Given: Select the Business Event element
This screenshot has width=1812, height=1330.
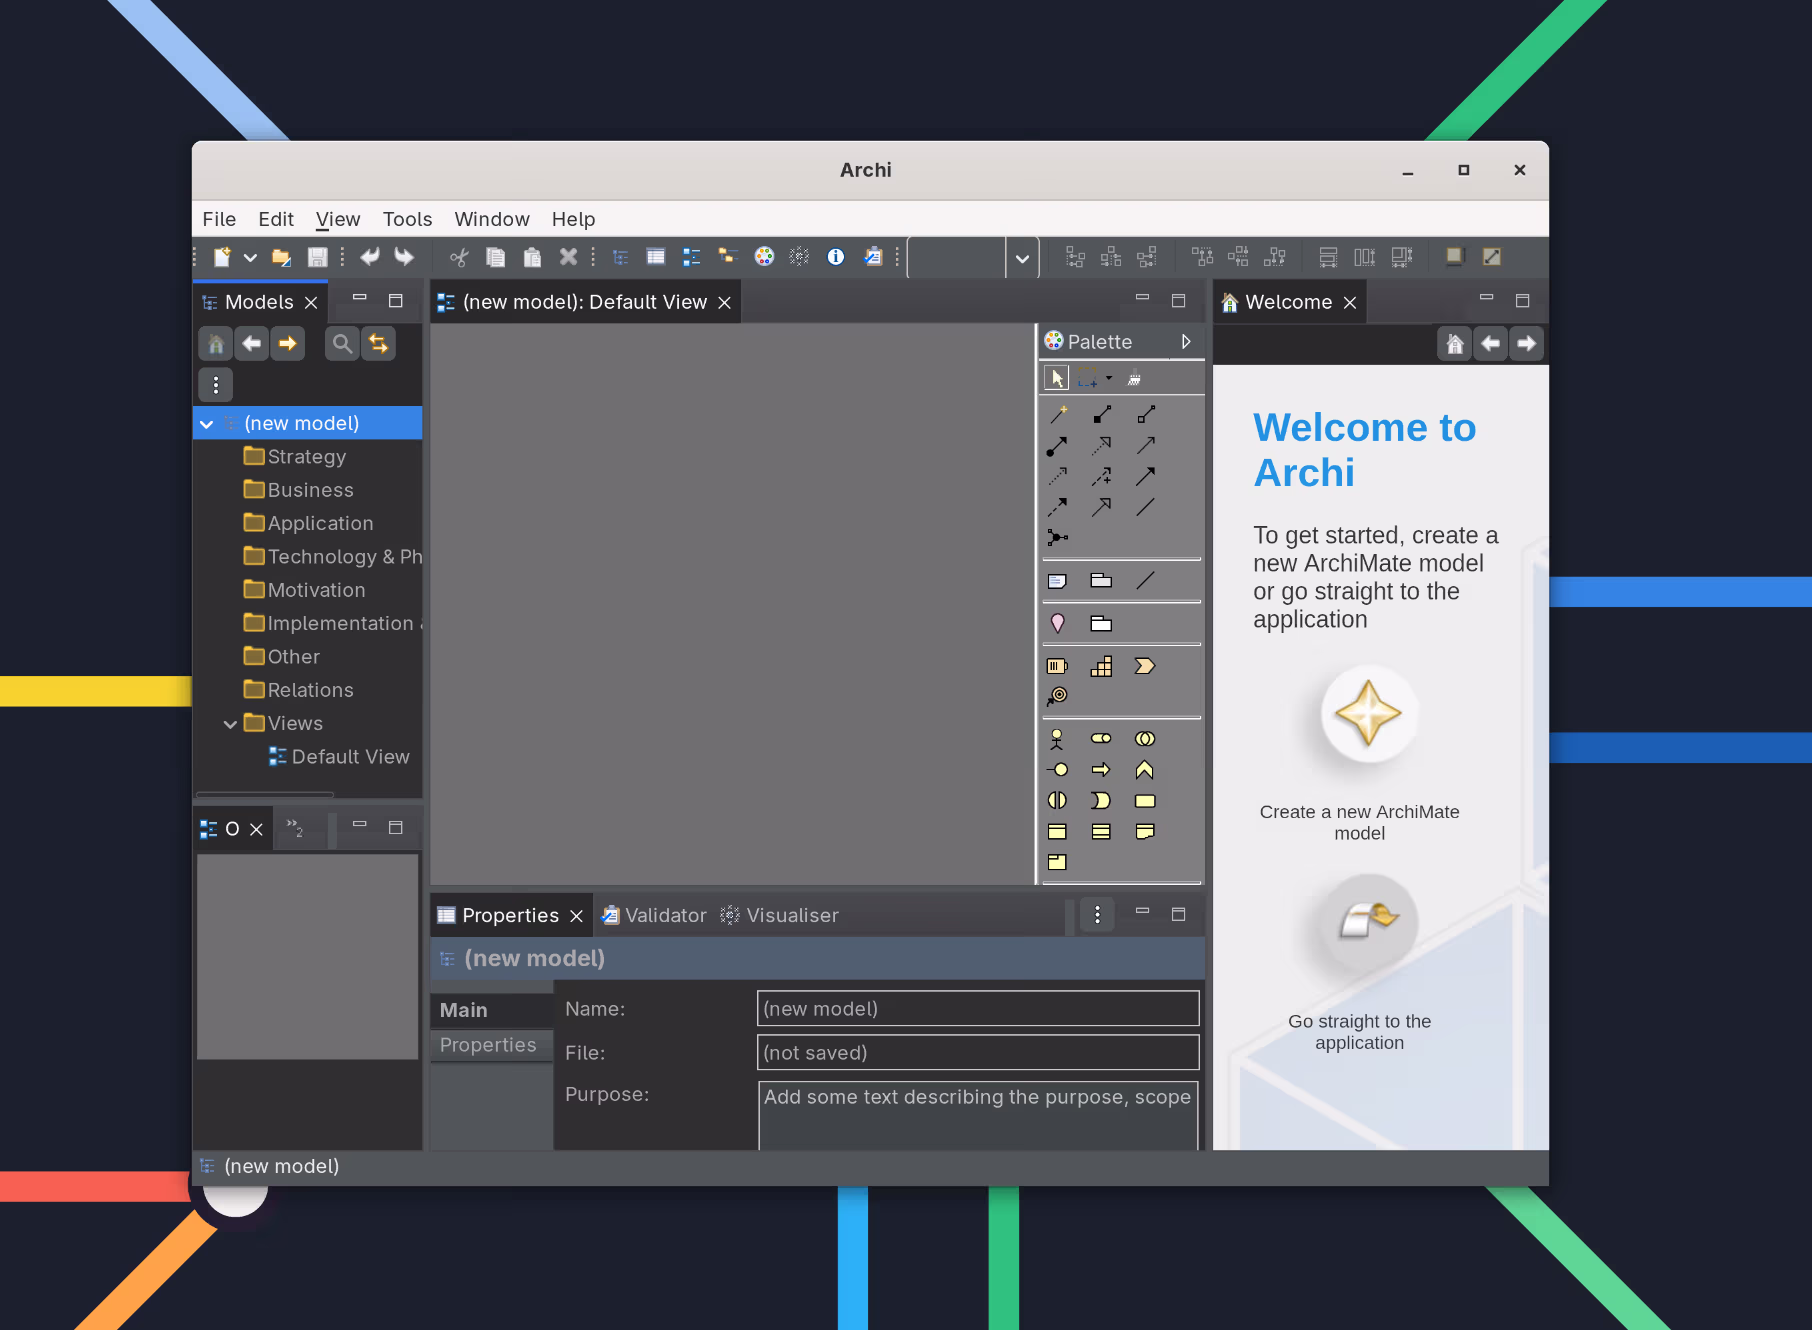Looking at the screenshot, I should (x=1102, y=801).
